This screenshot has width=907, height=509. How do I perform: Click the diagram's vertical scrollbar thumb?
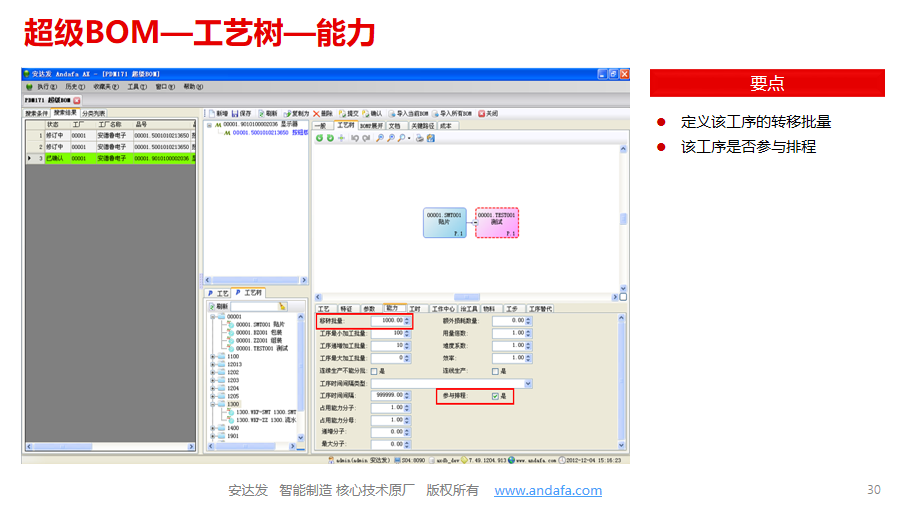click(624, 220)
